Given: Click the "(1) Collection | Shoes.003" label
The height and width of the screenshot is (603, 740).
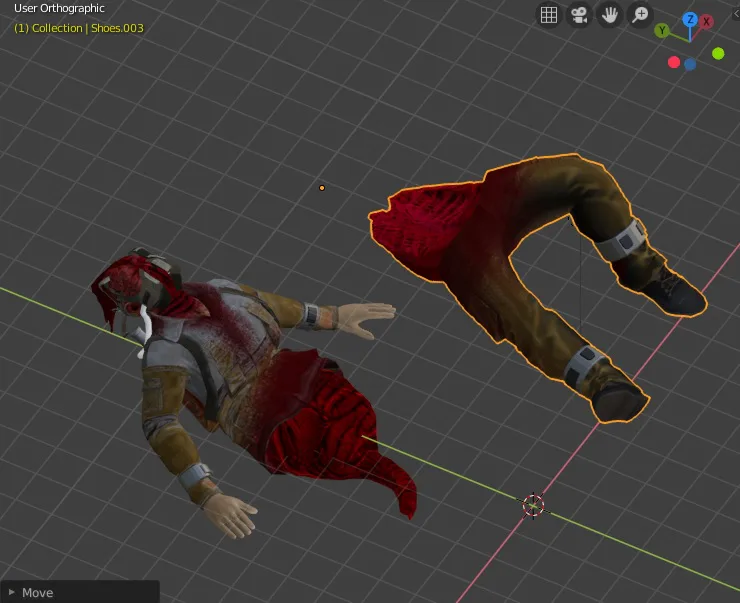Looking at the screenshot, I should point(79,28).
